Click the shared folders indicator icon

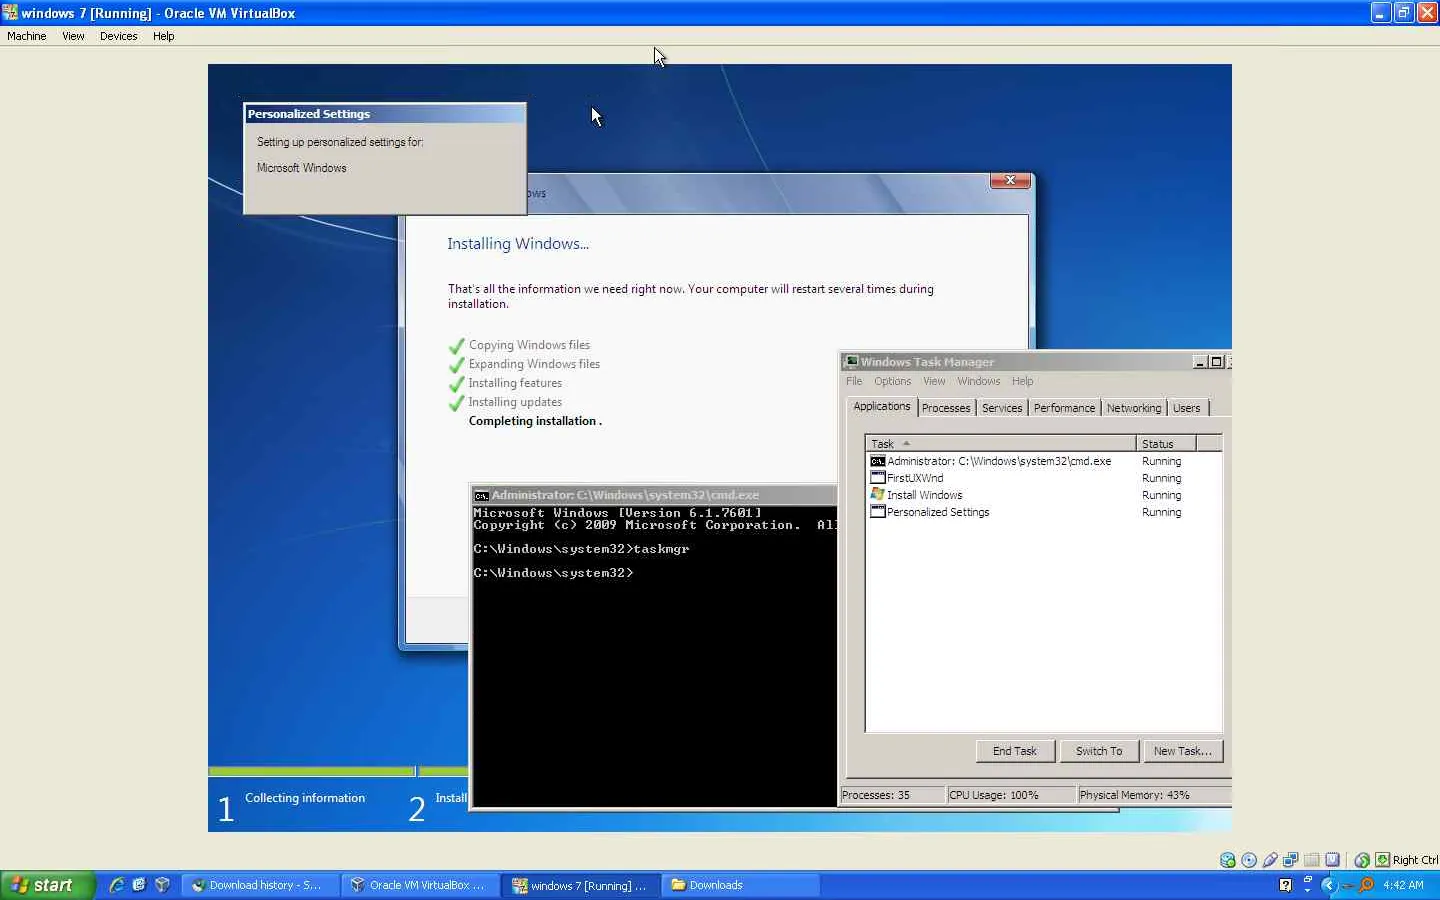coord(1312,860)
